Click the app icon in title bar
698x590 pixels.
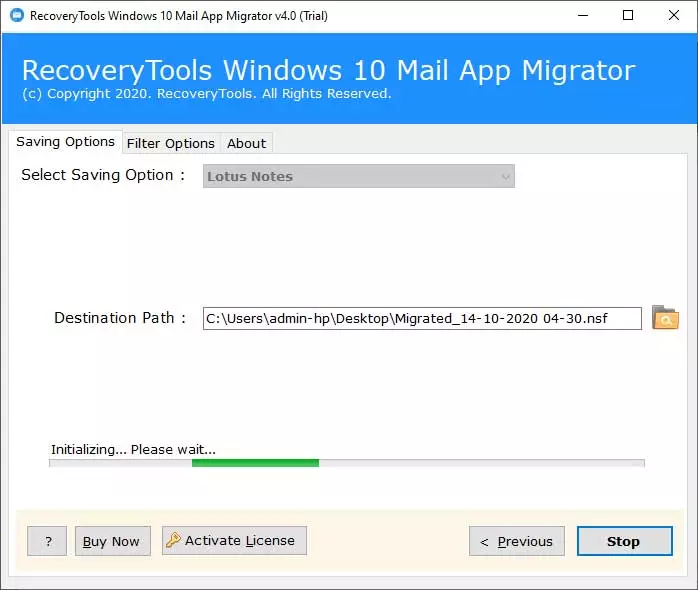click(15, 15)
